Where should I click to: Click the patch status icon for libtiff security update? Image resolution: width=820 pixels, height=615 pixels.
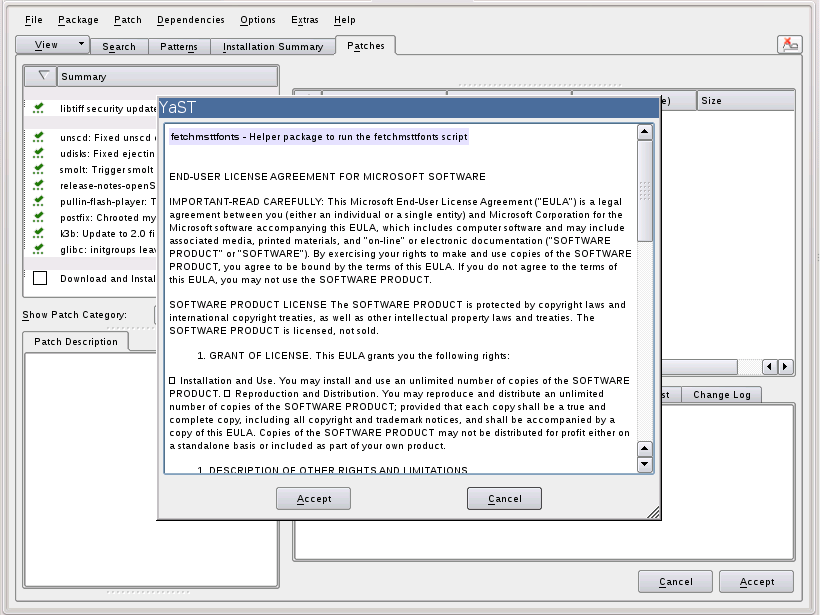(x=38, y=108)
